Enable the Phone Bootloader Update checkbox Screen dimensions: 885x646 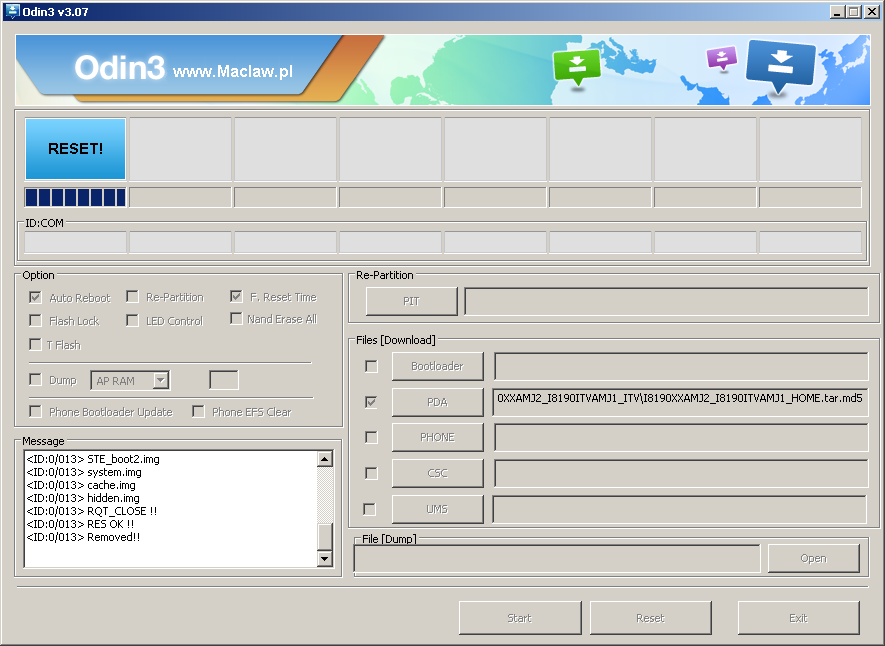(x=35, y=411)
